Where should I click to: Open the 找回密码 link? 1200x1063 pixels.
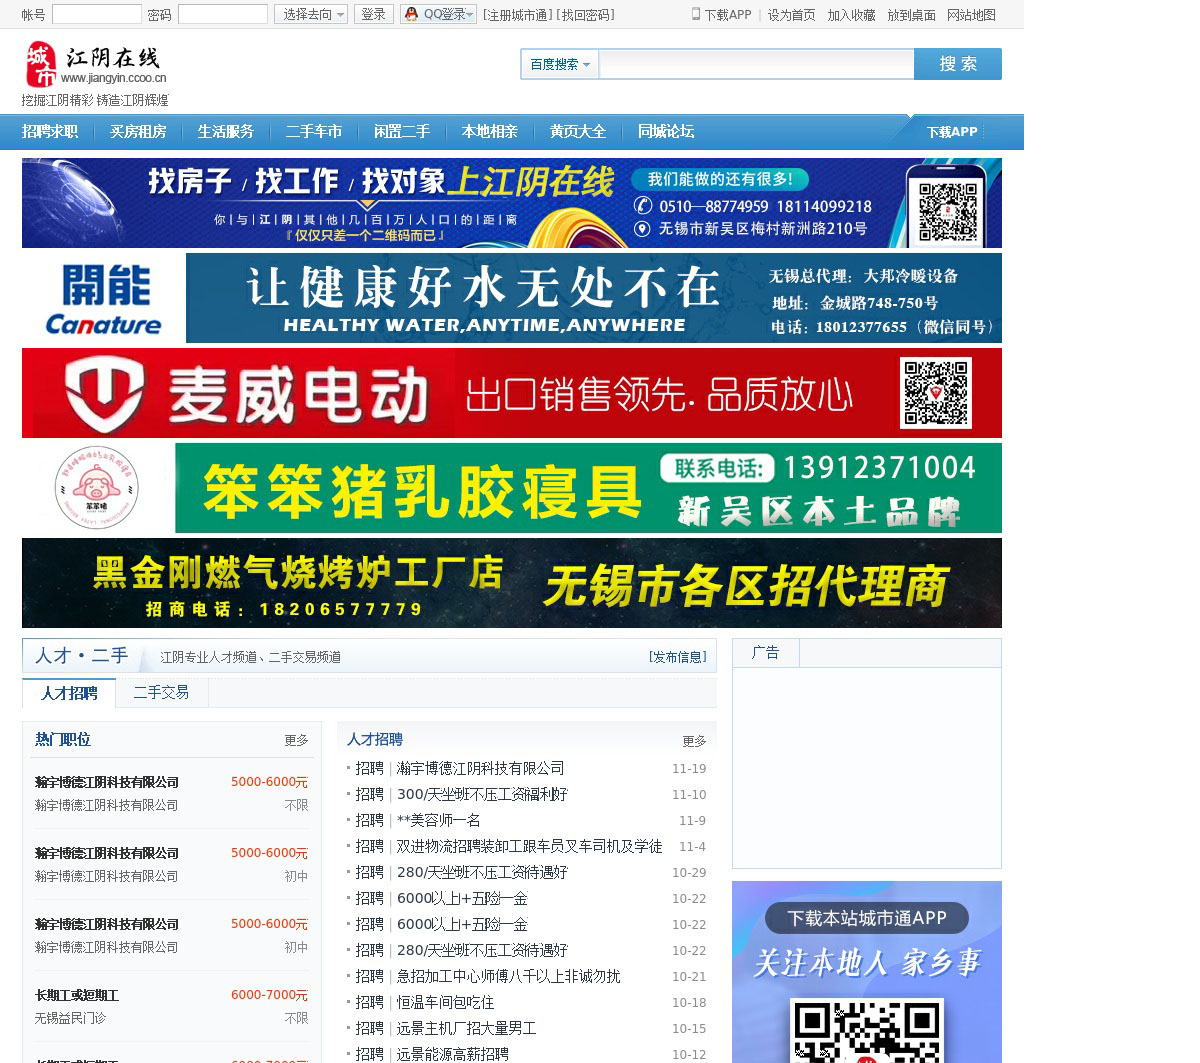(x=586, y=15)
